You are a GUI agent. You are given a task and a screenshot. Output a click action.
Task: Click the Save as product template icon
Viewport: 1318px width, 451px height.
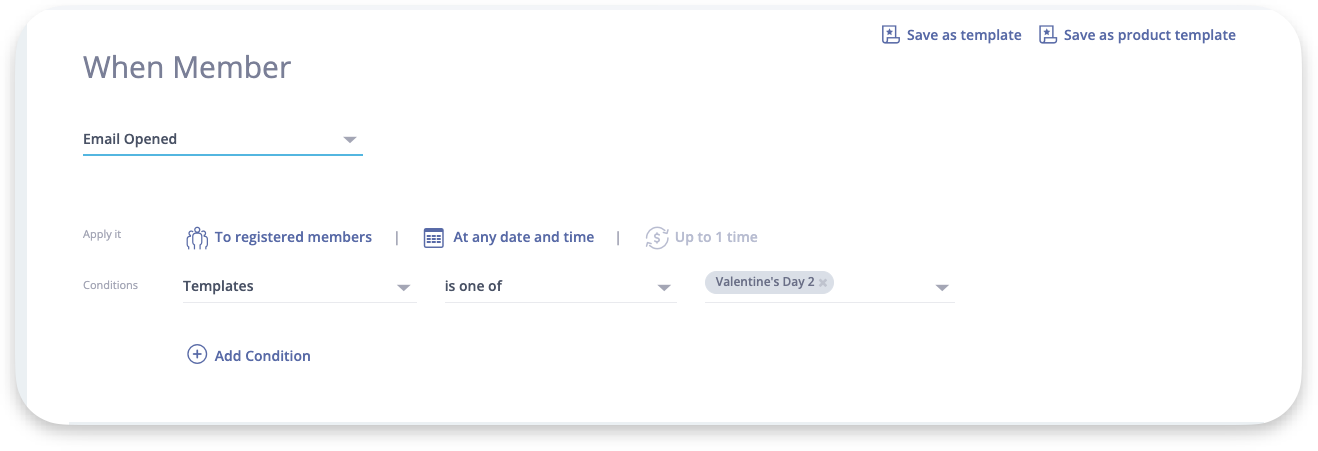[x=1048, y=35]
